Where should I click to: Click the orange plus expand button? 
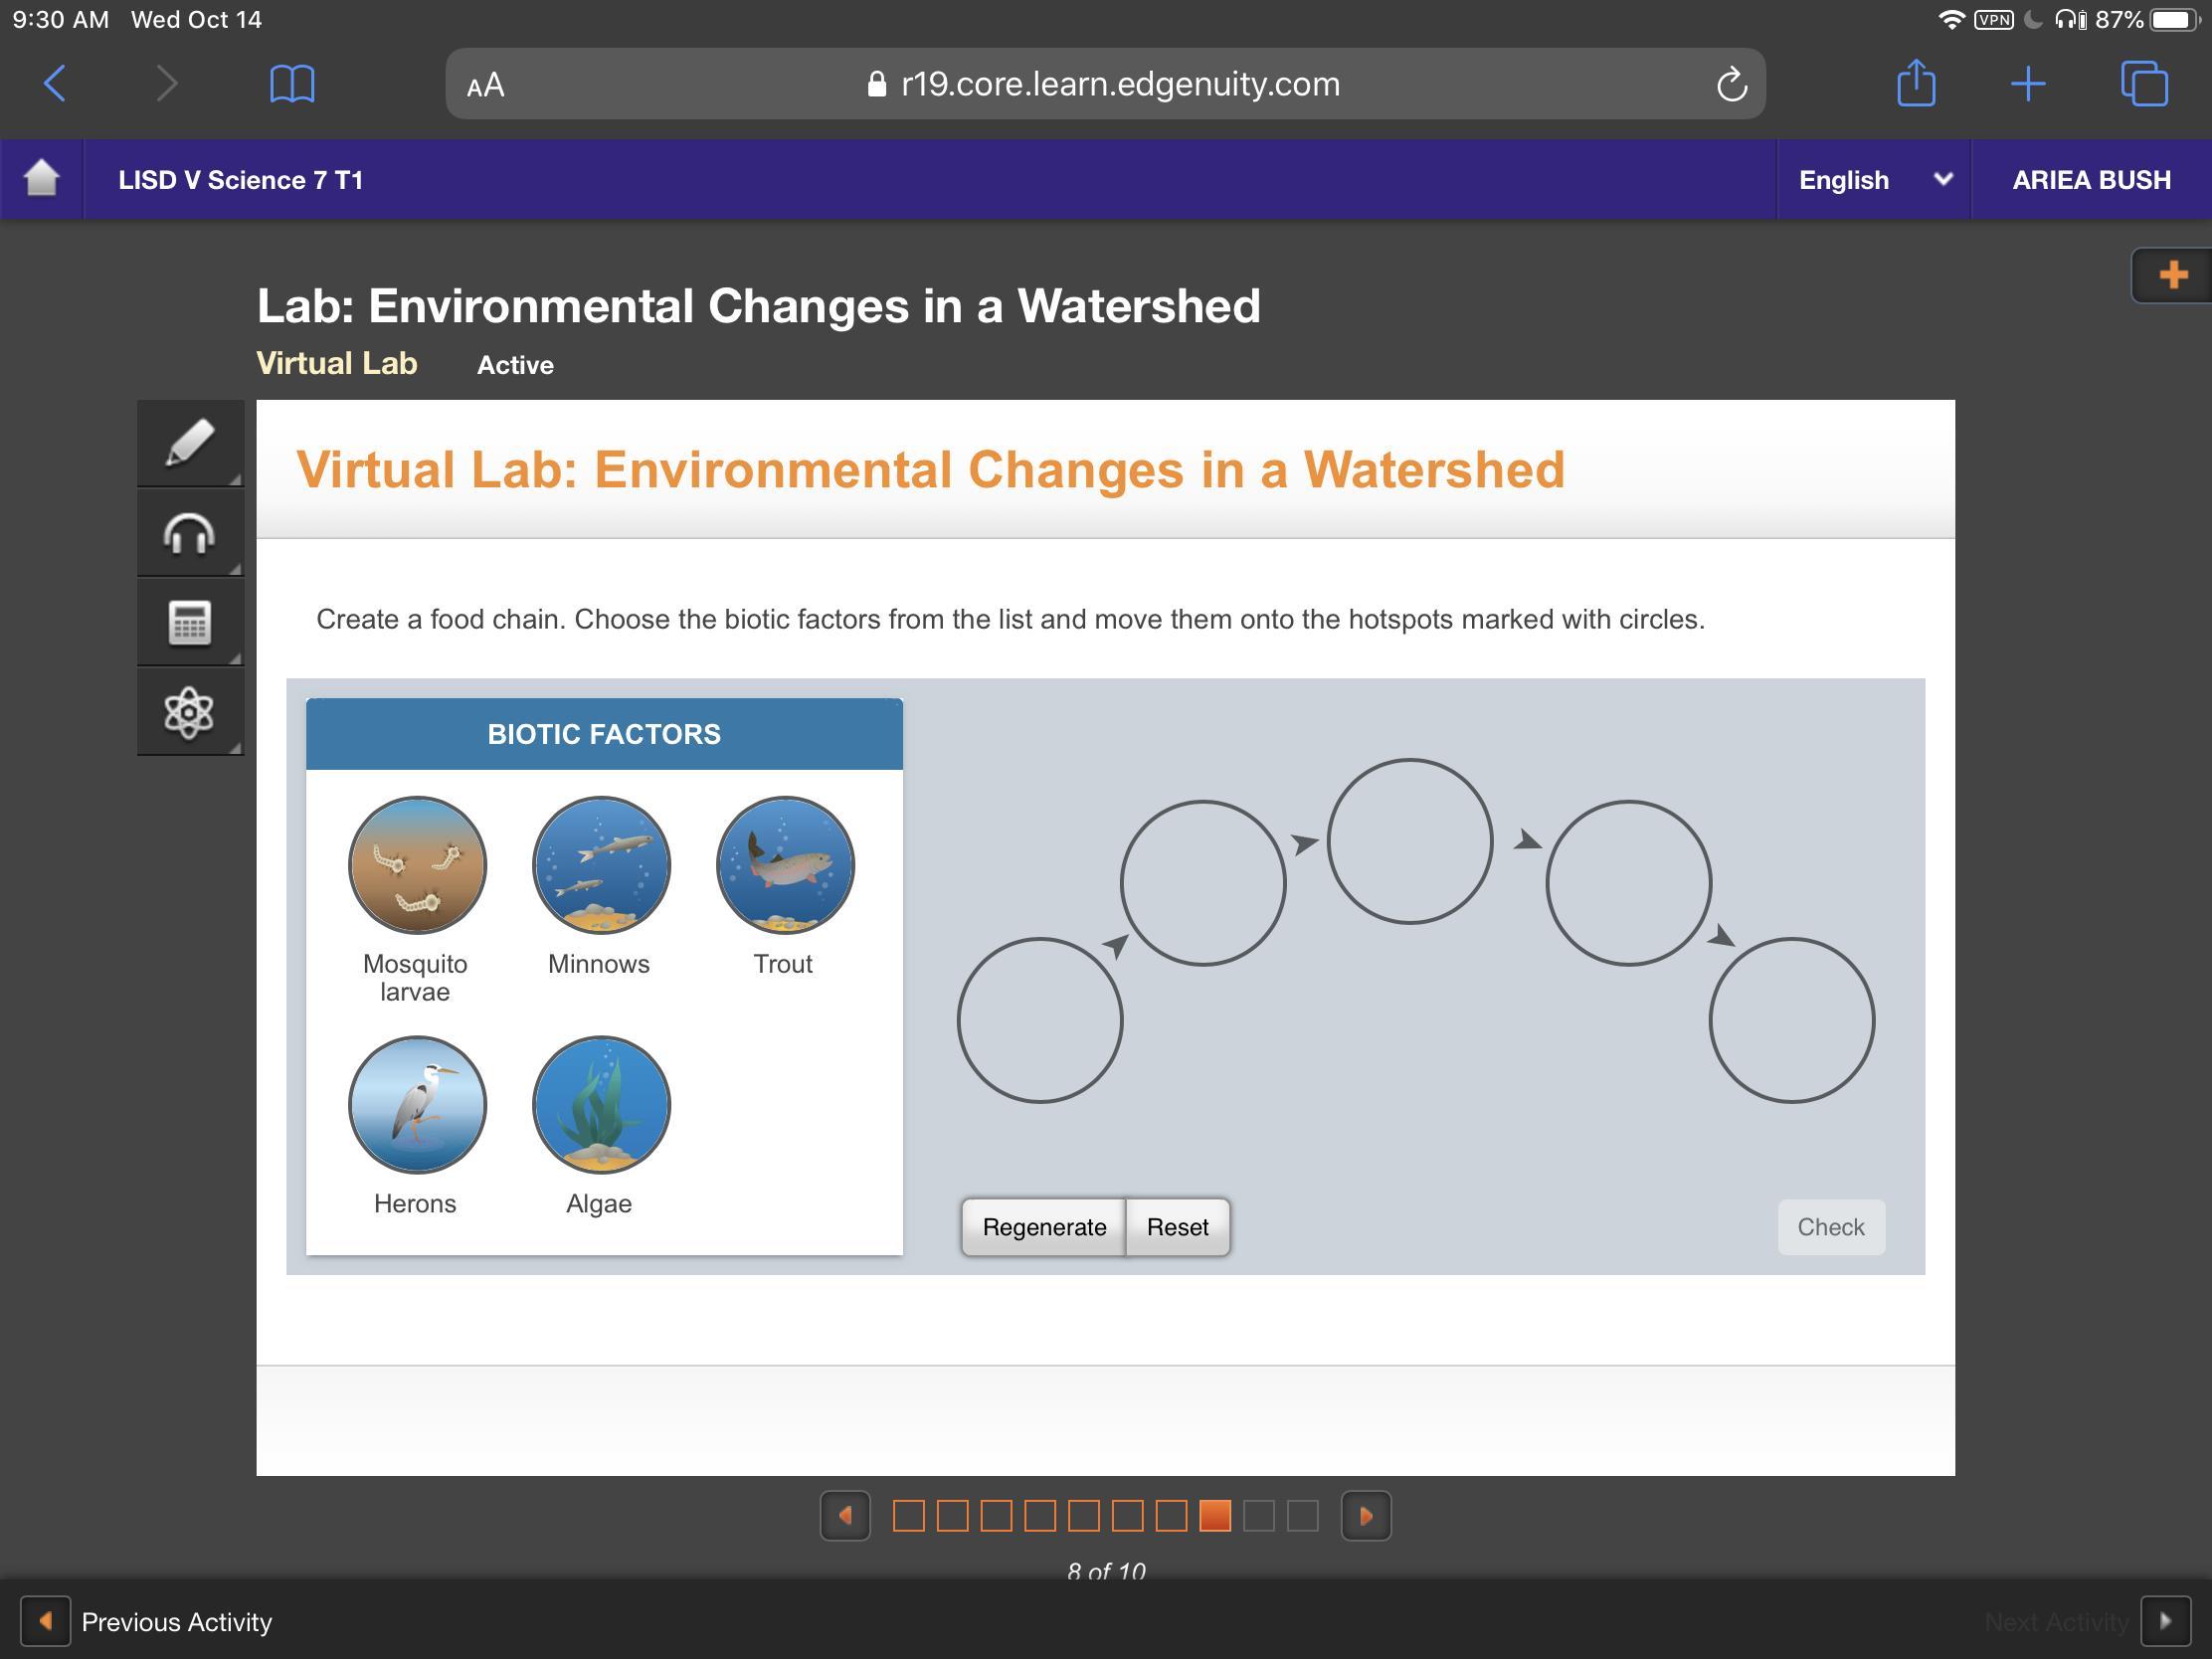point(2172,275)
